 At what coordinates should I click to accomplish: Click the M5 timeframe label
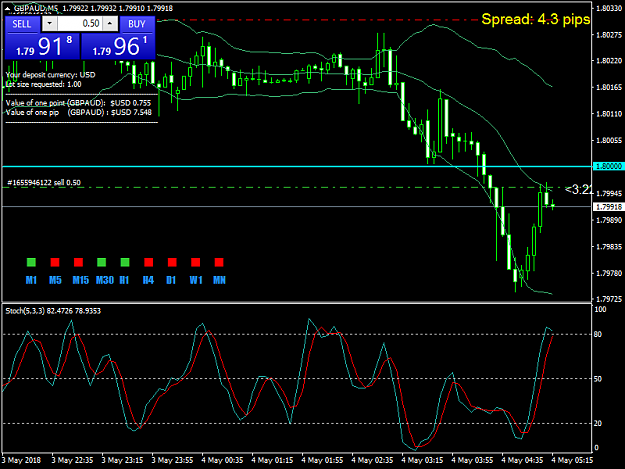(55, 280)
